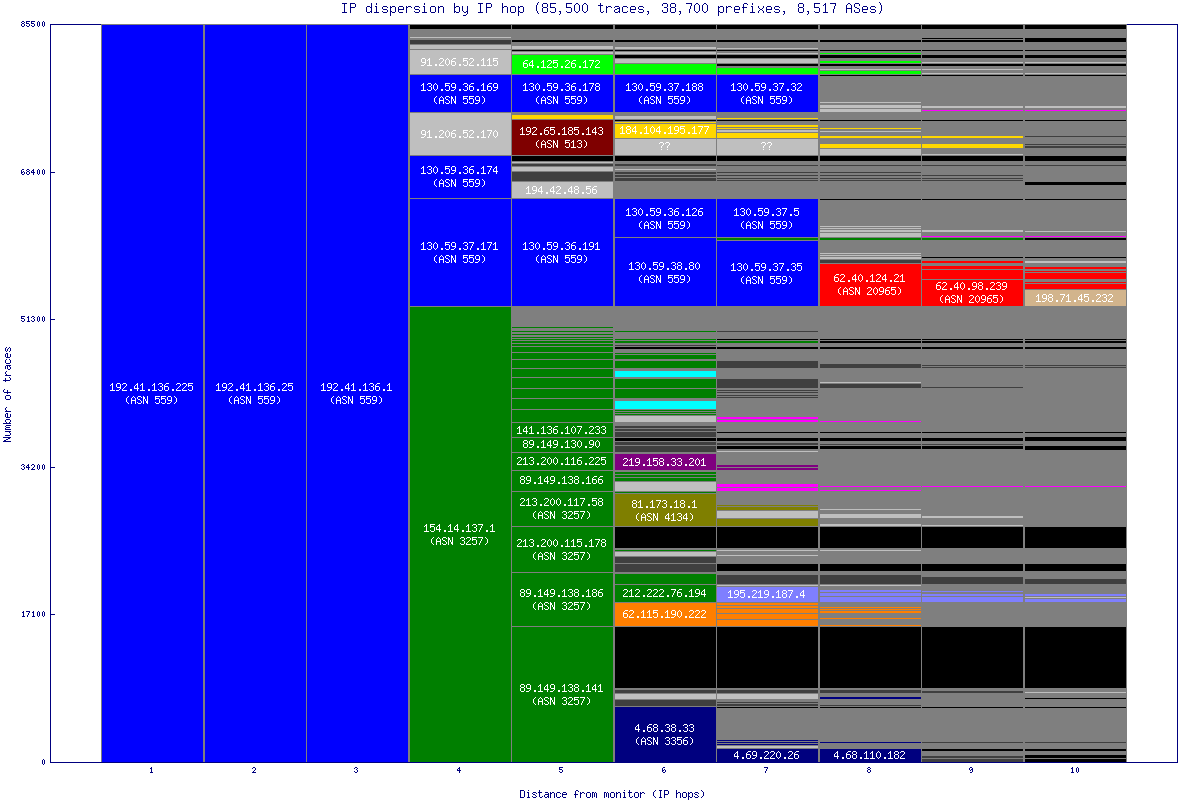Viewport: 1178px width, 800px height.
Task: Select the 192.65.185.143 (ASN 513) dark red block
Action: [x=563, y=135]
